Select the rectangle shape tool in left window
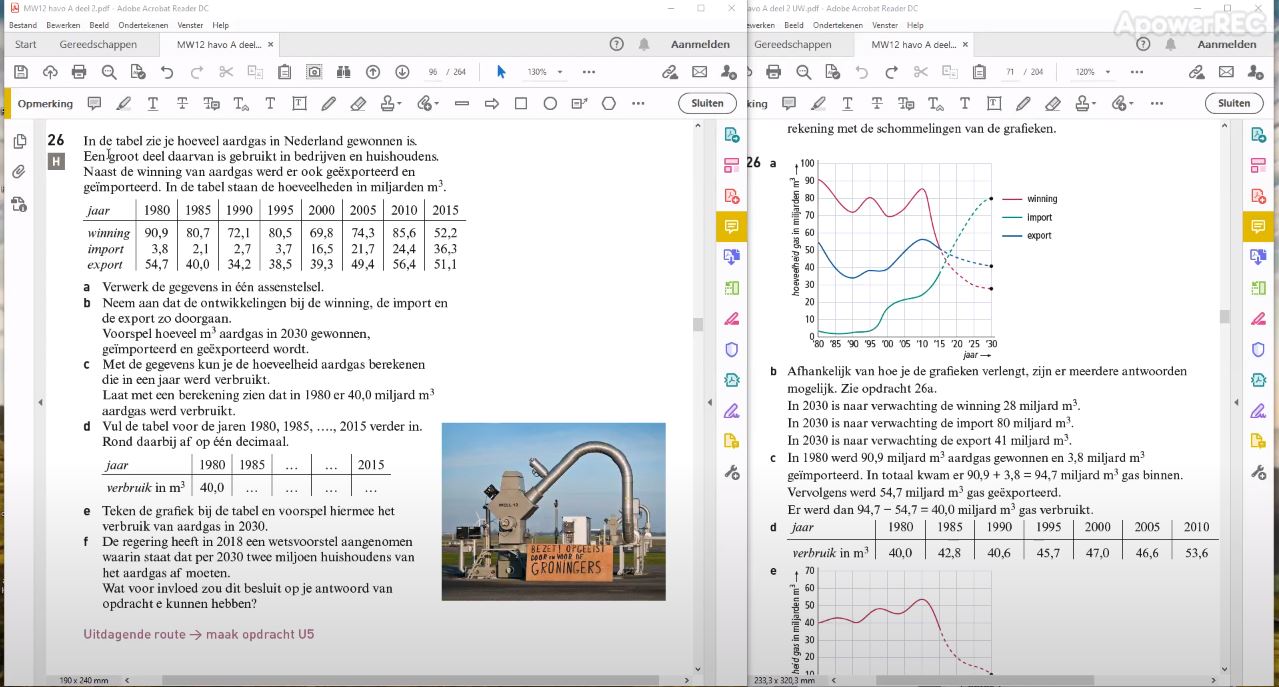The width and height of the screenshot is (1279, 687). point(521,103)
